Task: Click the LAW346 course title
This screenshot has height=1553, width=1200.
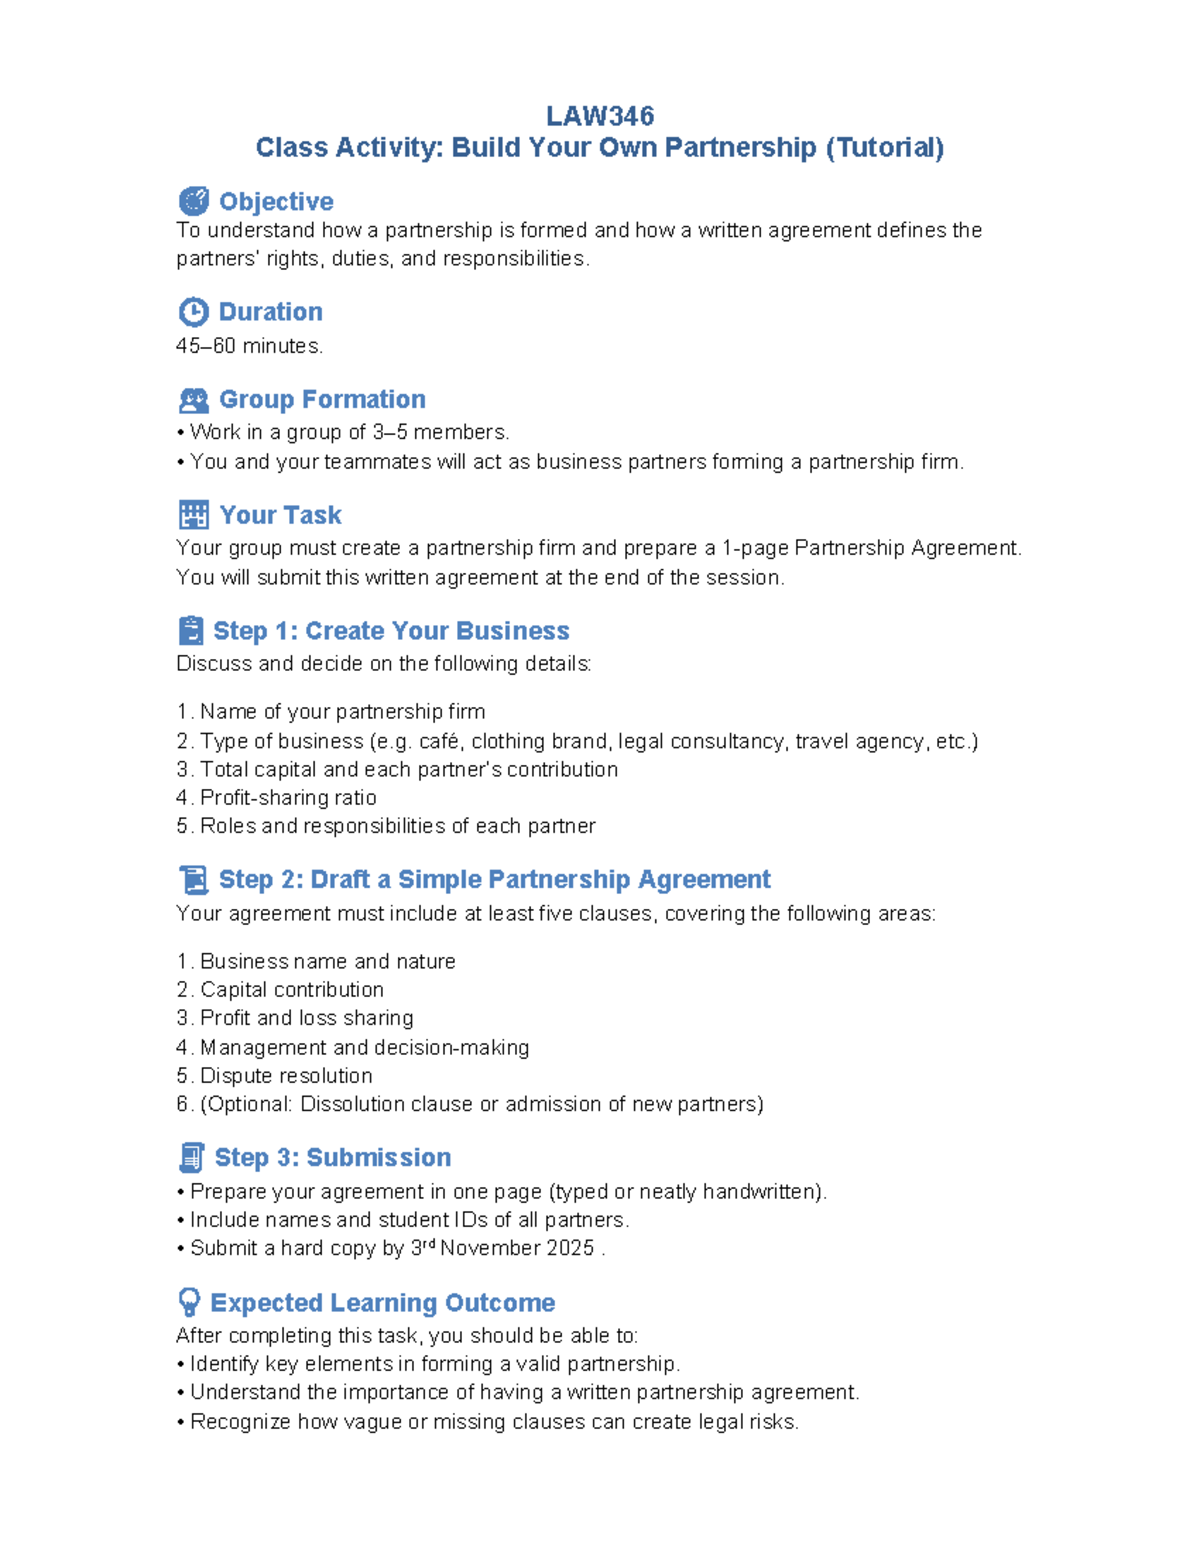Action: (600, 116)
